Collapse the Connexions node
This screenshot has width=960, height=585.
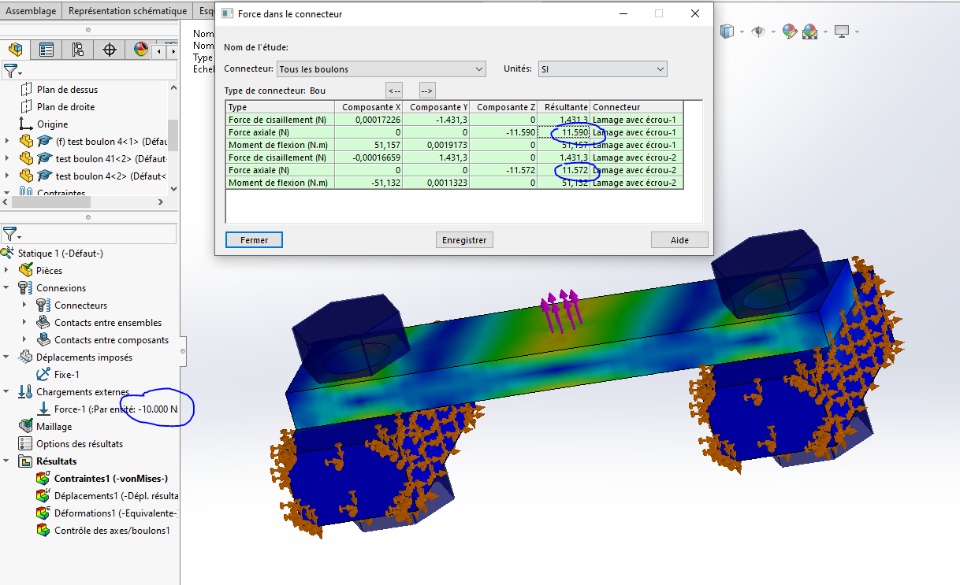click(x=7, y=288)
